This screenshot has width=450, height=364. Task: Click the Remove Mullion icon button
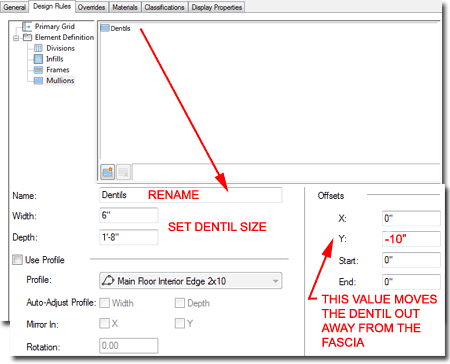coord(123,172)
